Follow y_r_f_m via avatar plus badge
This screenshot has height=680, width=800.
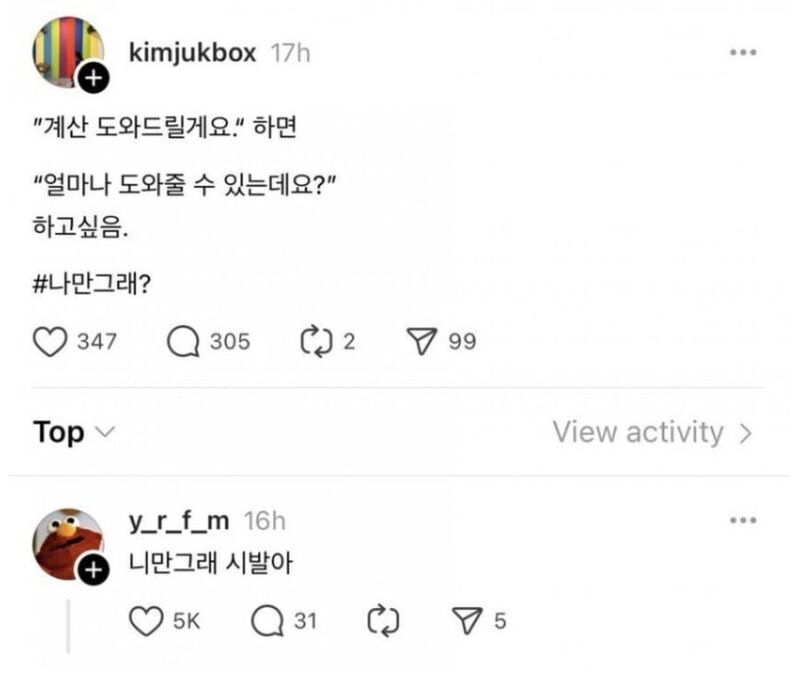tap(92, 571)
